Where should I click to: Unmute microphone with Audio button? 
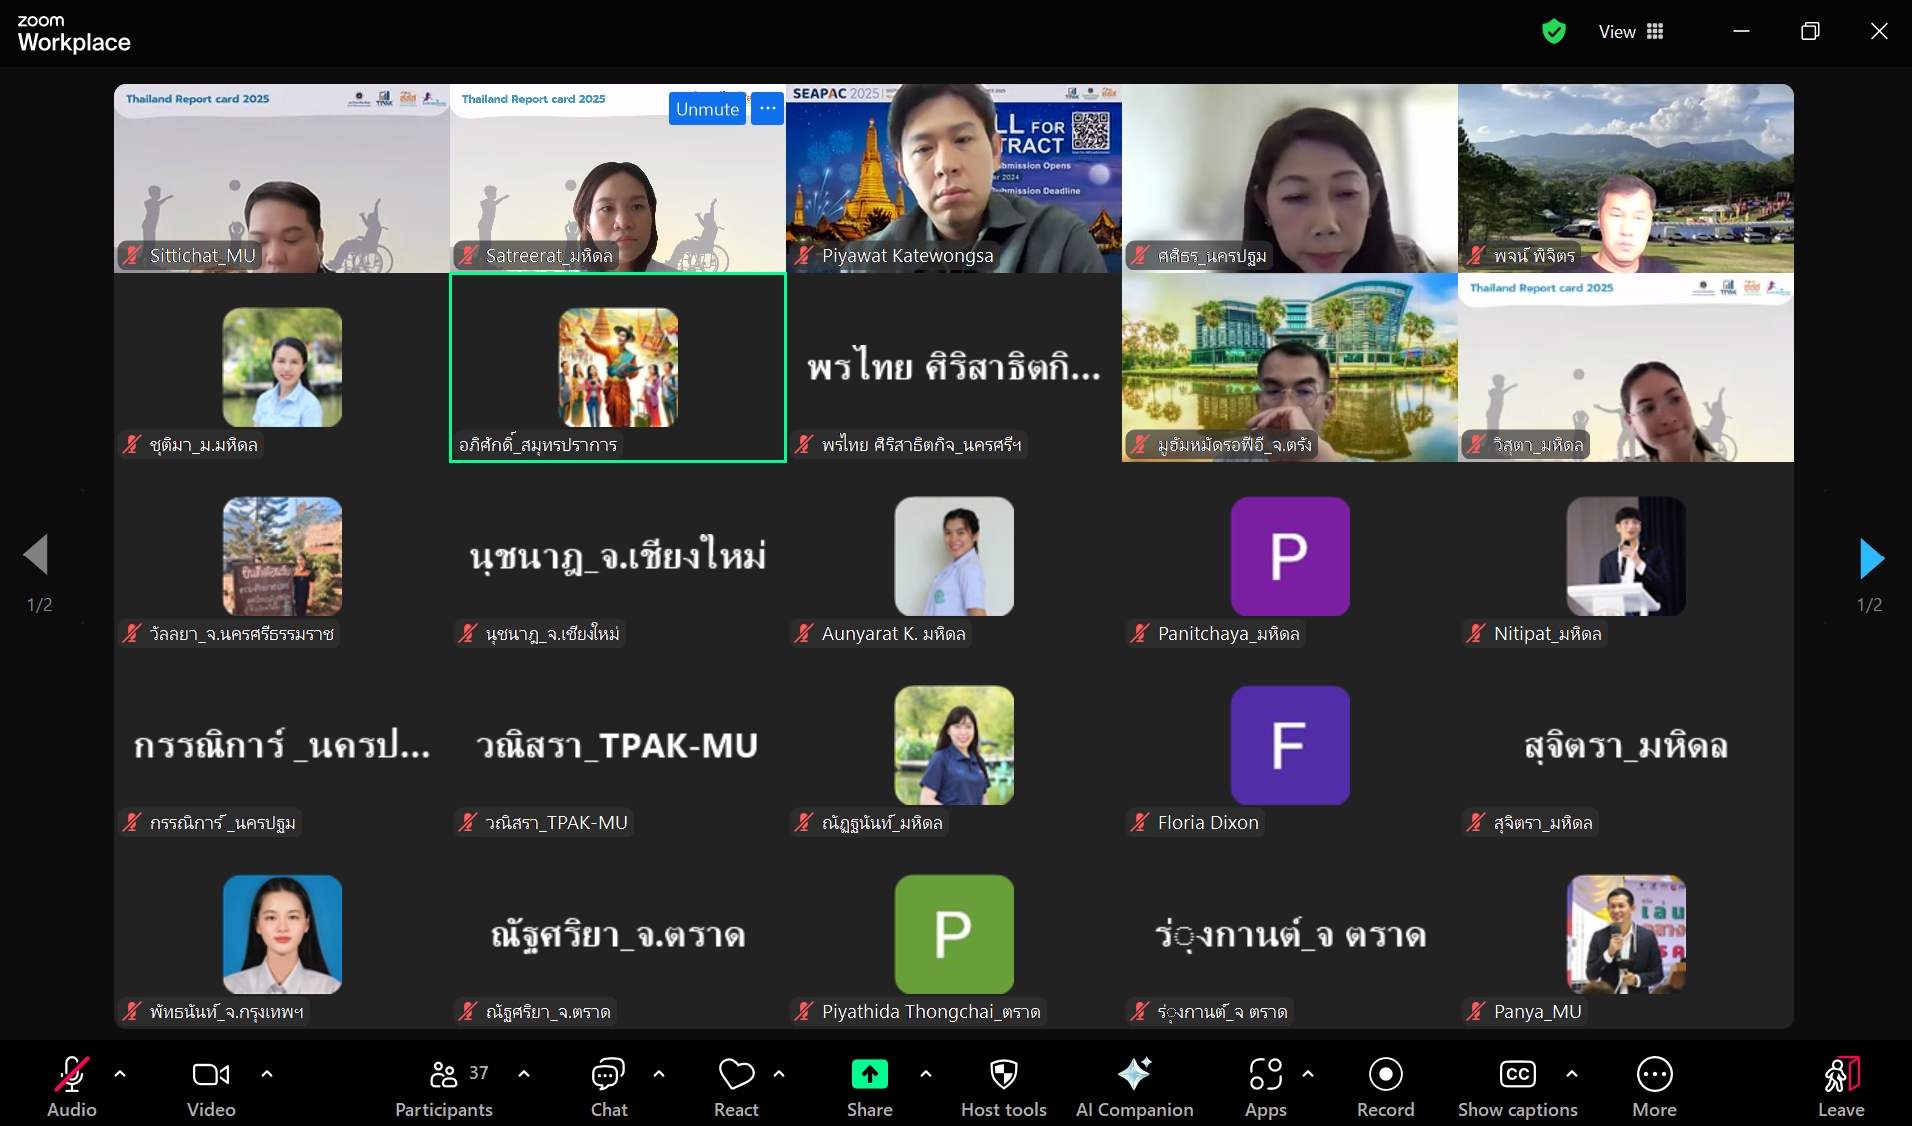(71, 1087)
